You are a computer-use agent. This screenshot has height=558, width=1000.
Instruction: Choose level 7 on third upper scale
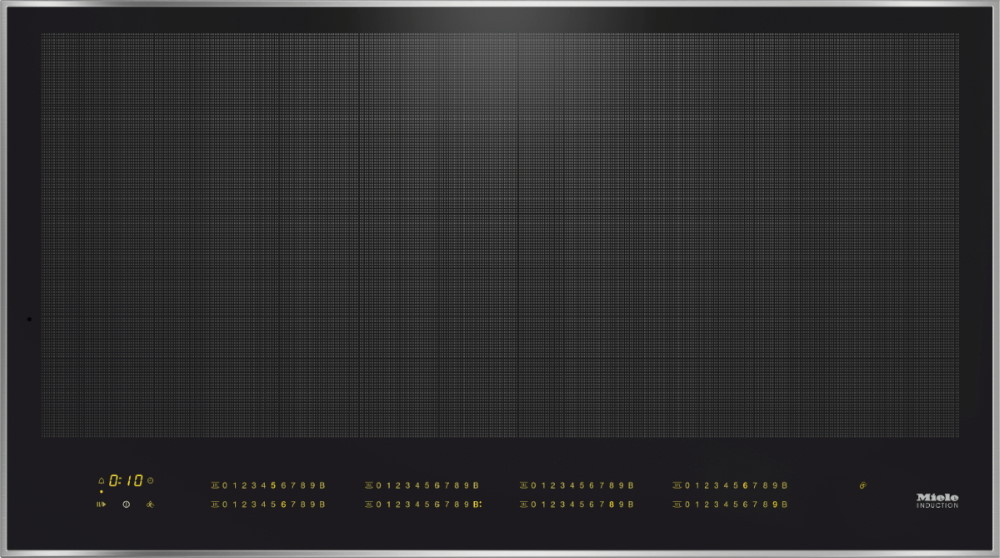[601, 485]
